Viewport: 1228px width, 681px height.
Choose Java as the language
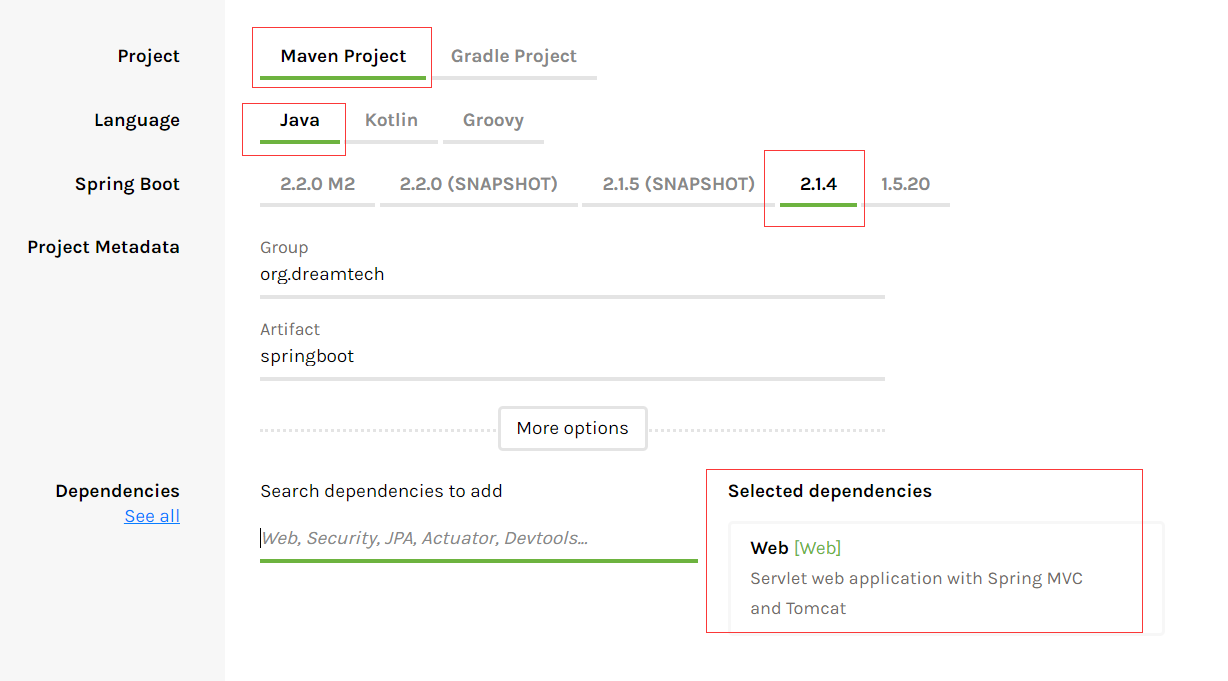[x=300, y=120]
